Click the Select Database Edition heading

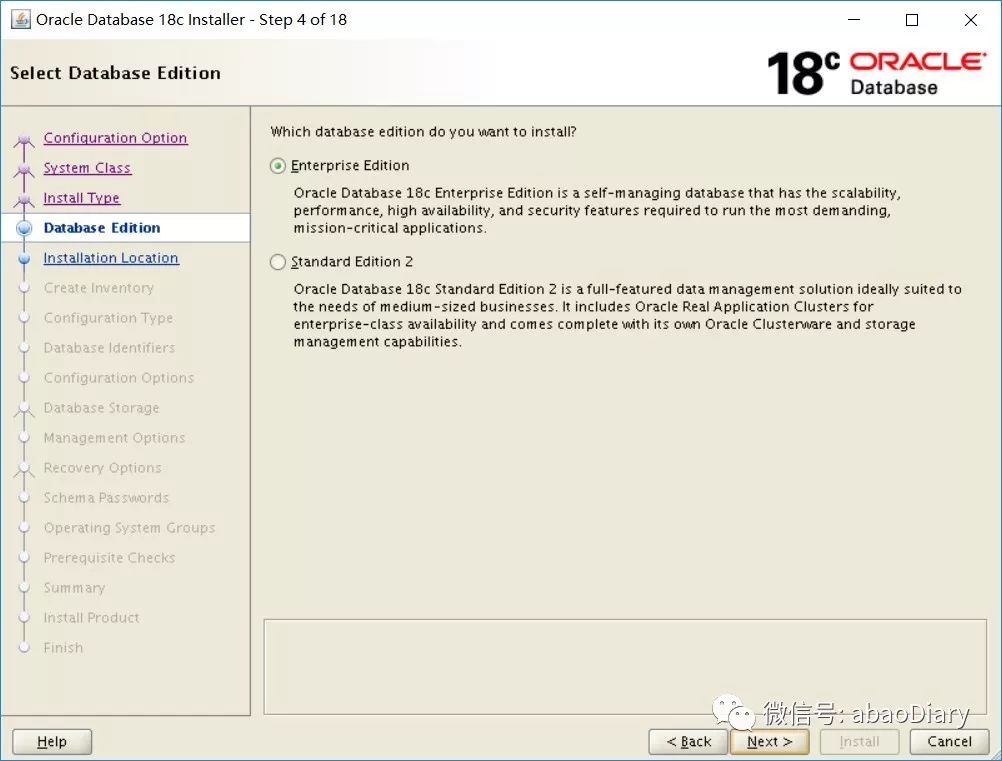click(x=116, y=73)
